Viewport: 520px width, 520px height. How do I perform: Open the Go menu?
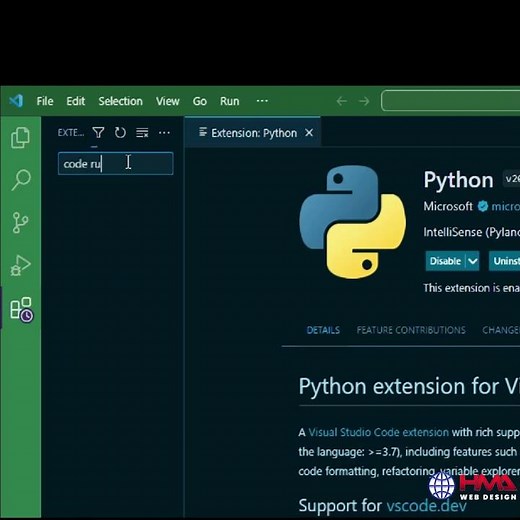pos(200,101)
